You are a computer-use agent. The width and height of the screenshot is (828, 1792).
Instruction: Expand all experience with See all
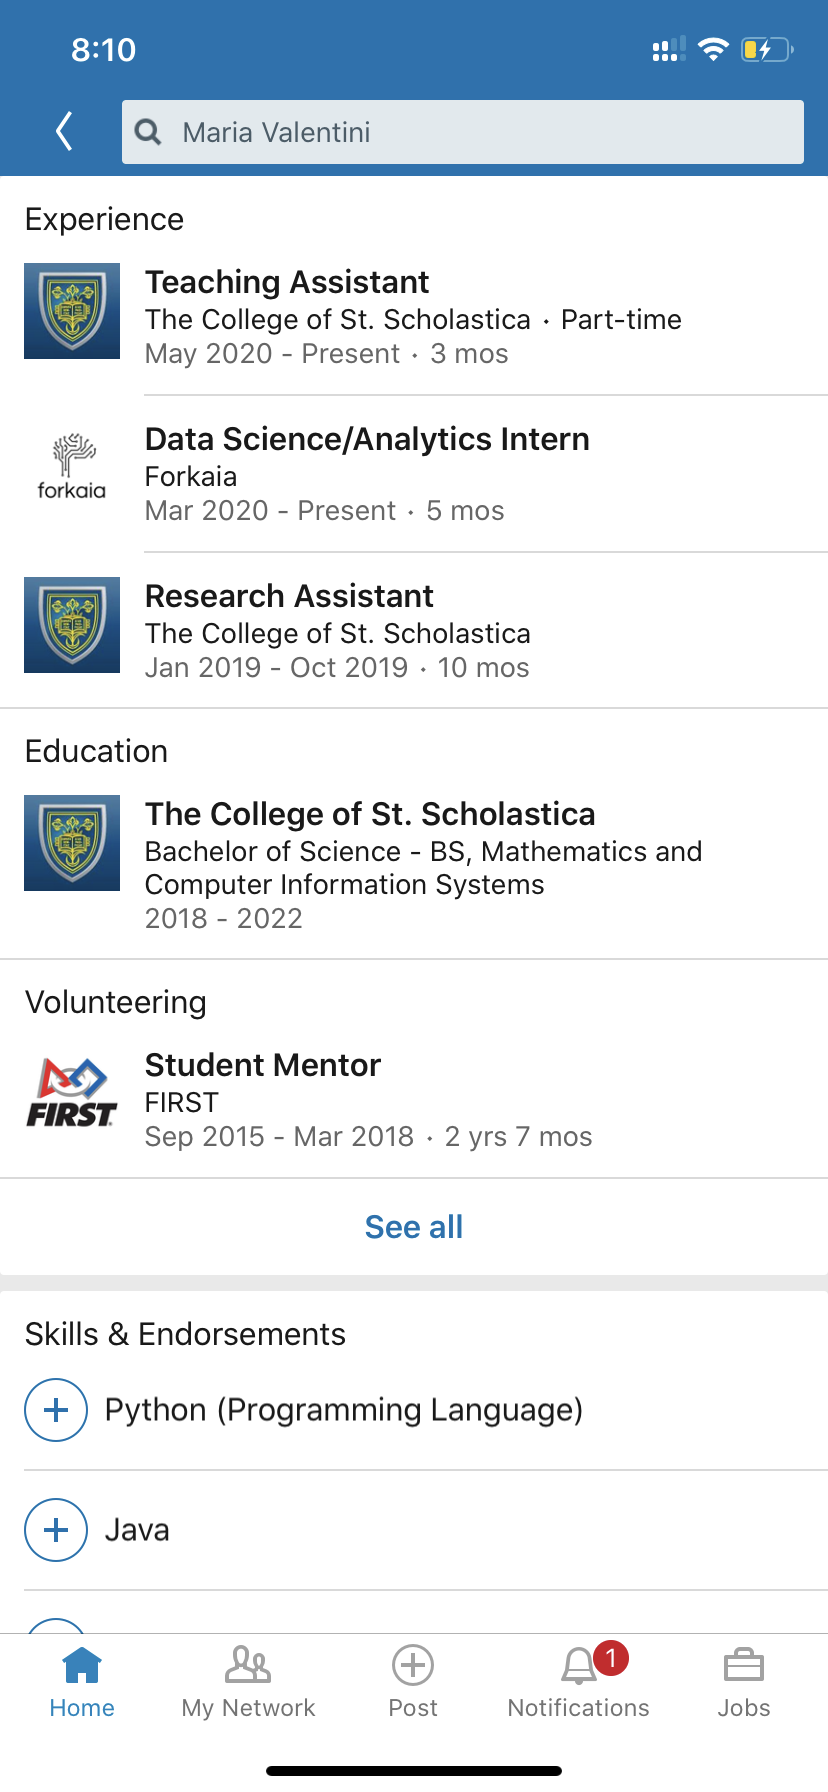coord(414,1227)
